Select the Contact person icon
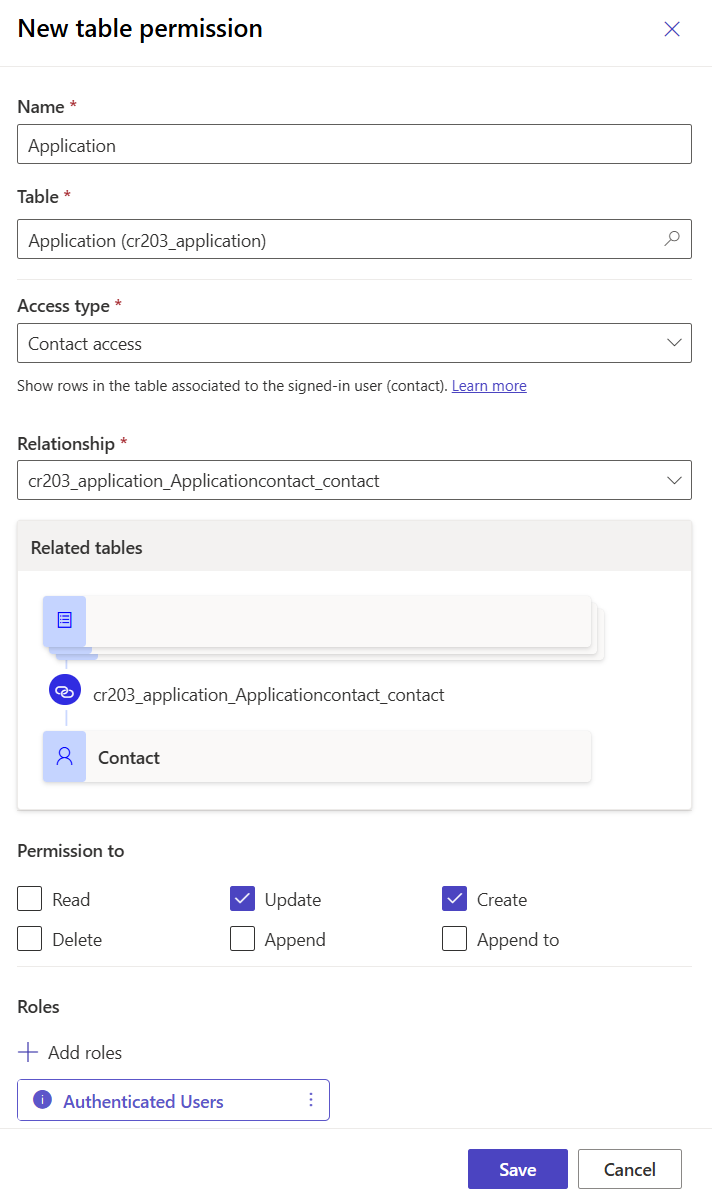712x1192 pixels. [x=64, y=757]
